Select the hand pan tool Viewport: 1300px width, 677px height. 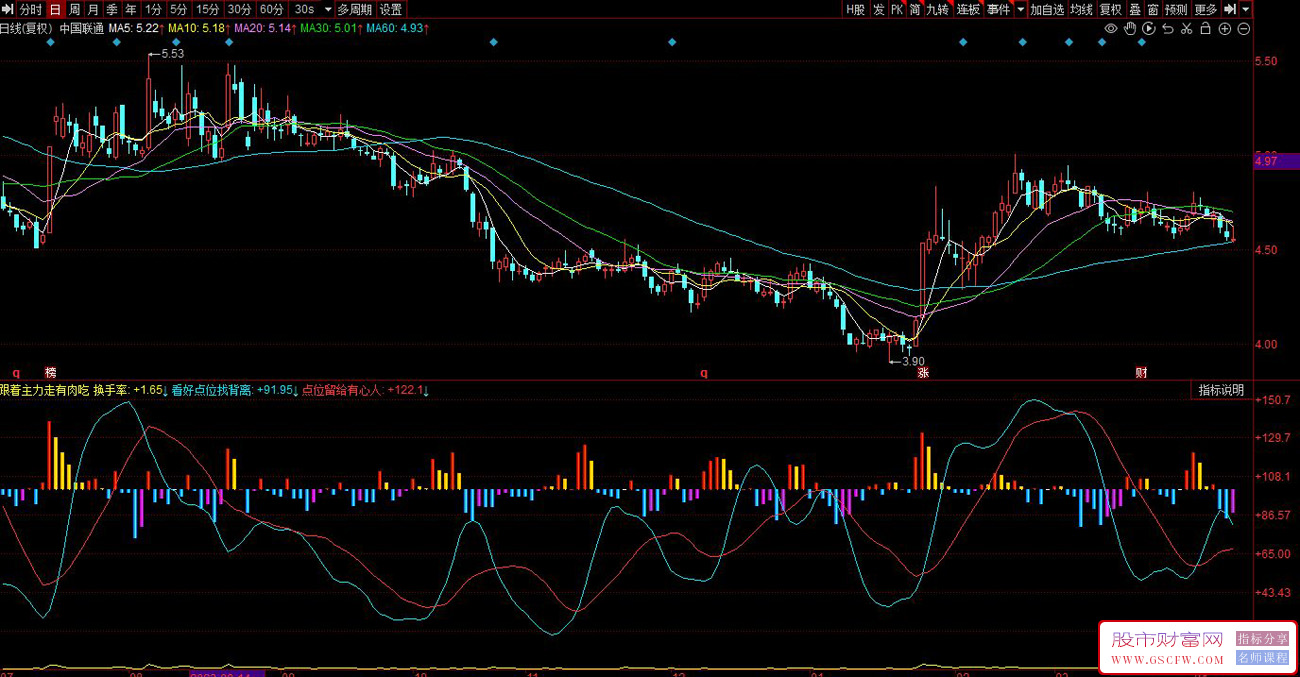1130,29
